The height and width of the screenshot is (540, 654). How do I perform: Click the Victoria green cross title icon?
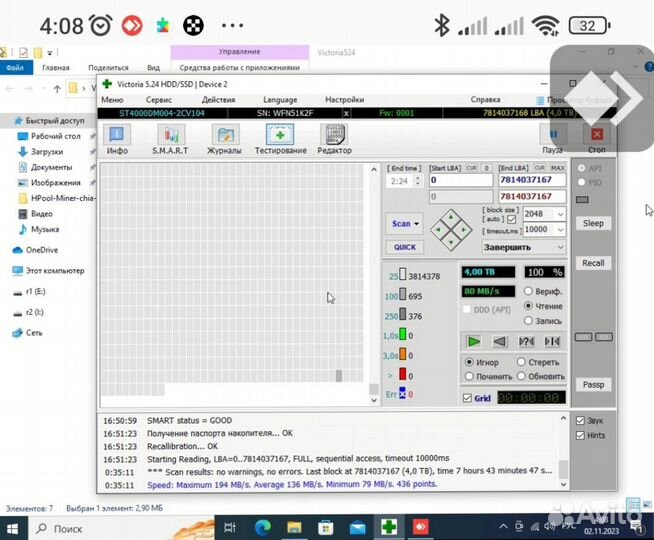[x=107, y=84]
